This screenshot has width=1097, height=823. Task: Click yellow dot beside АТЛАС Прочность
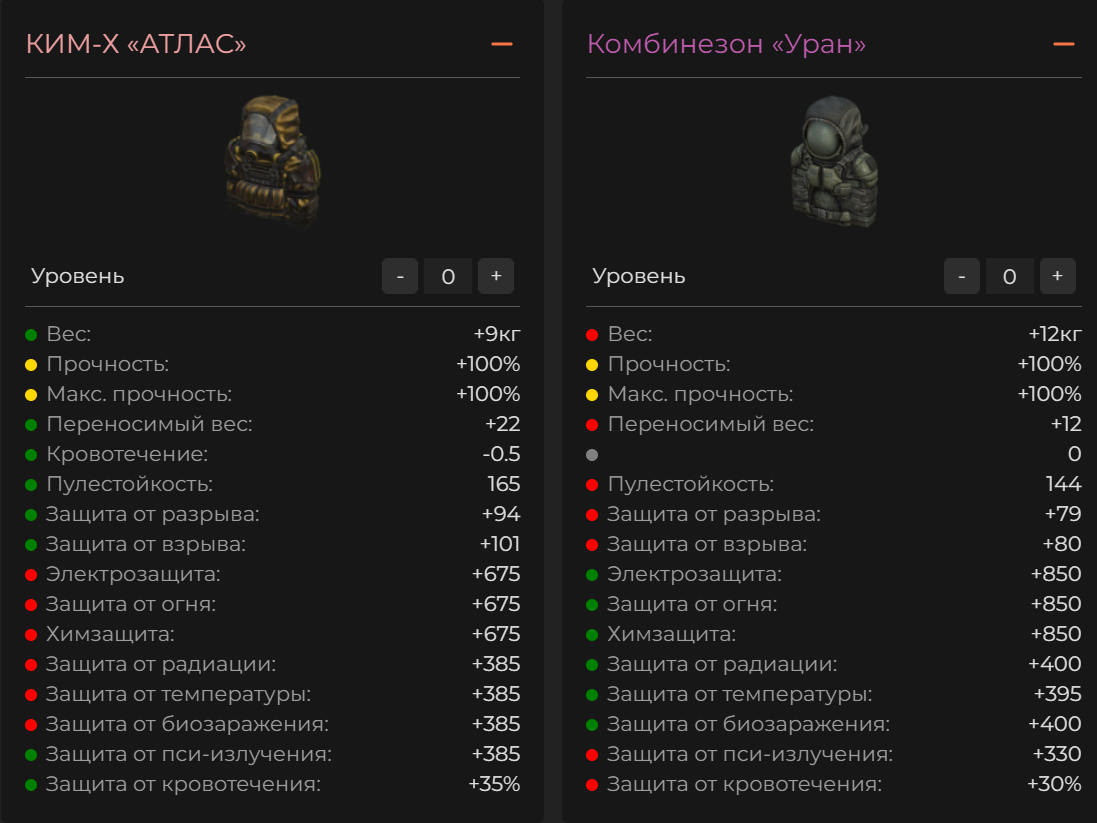pos(31,364)
